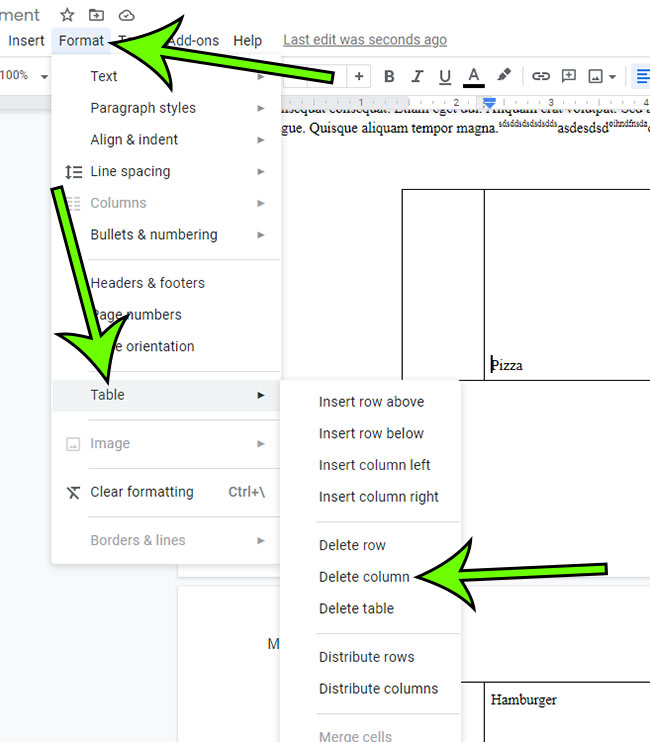The height and width of the screenshot is (742, 650).
Task: Open the Help menu
Action: (247, 41)
